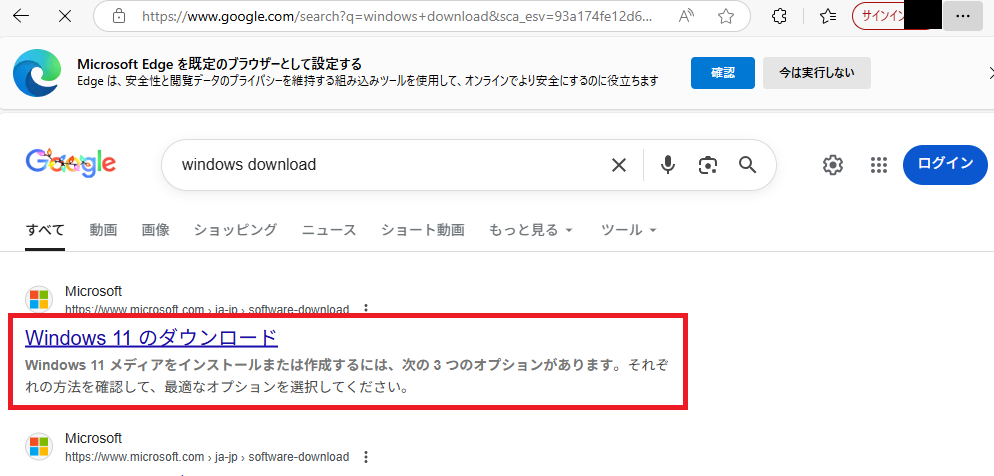Switch to the ニュース tab

329,230
